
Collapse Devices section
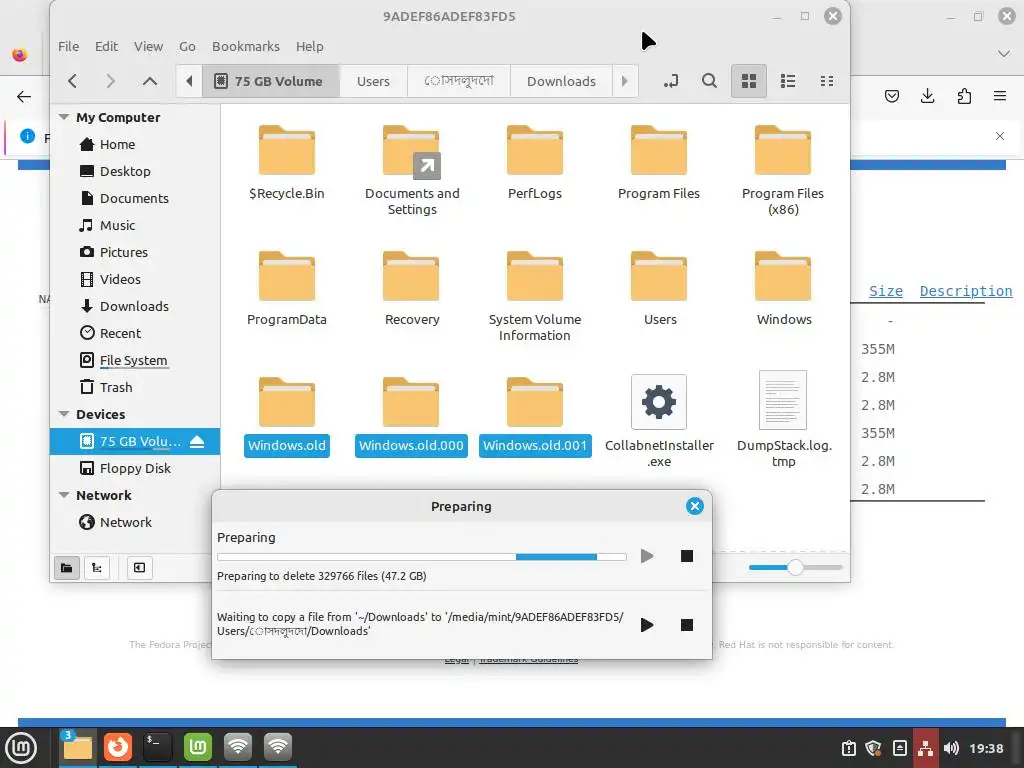[x=64, y=414]
